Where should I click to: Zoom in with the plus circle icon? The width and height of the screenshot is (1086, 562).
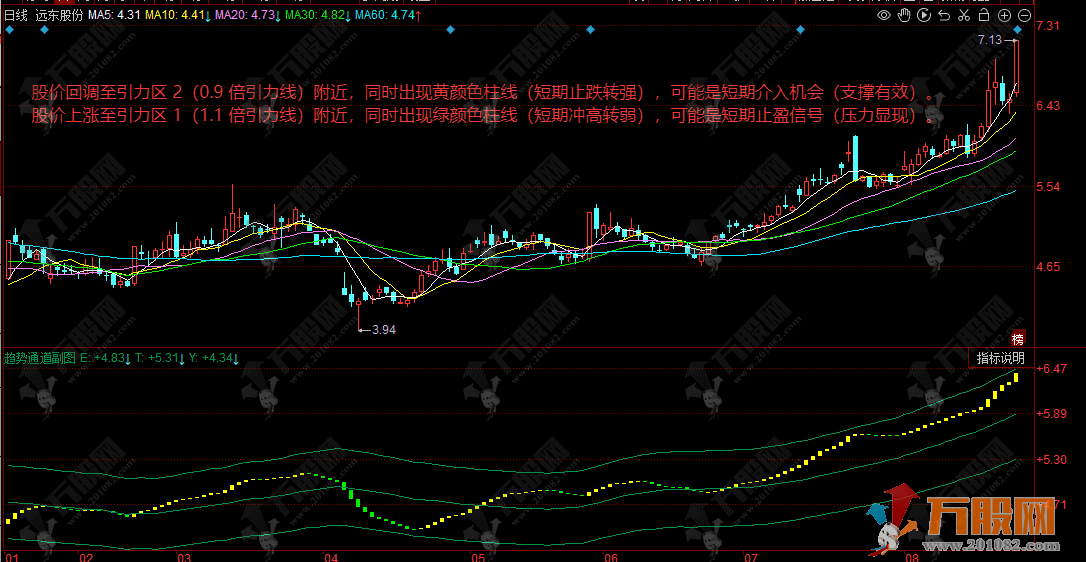[x=1005, y=15]
